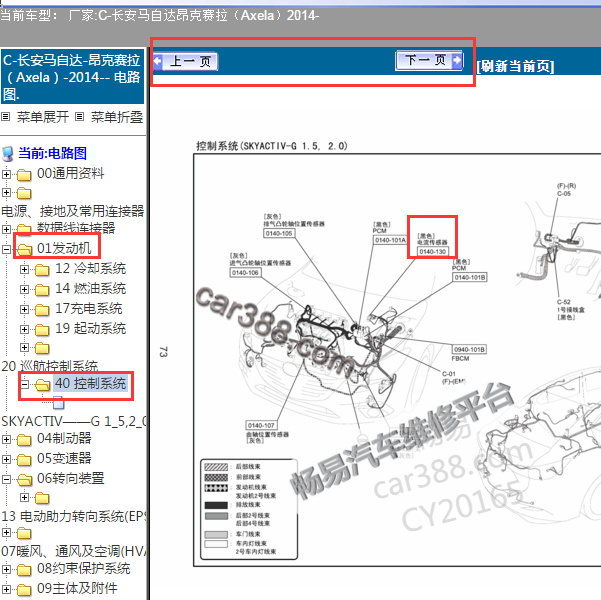601x600 pixels.
Task: Expand the 13 电动助力转向系统 node
Action: click(25, 497)
